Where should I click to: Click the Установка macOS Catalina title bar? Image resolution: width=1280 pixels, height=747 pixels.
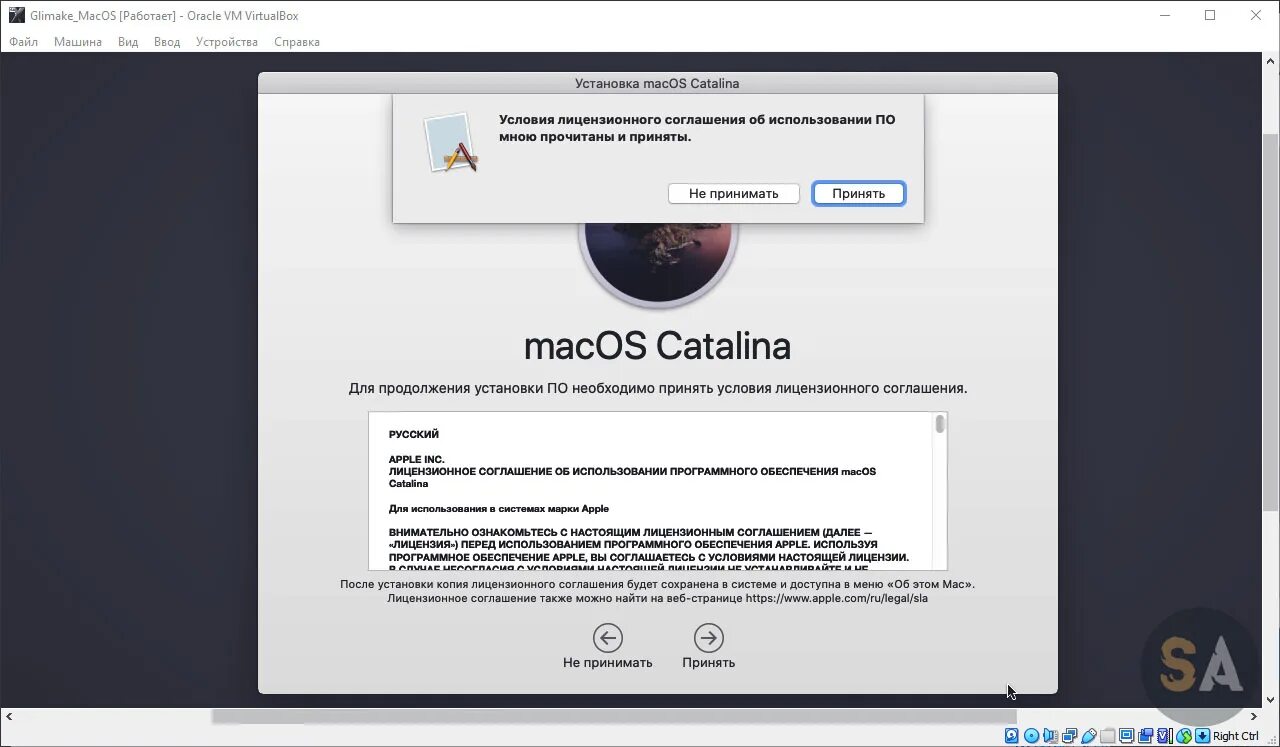point(657,83)
